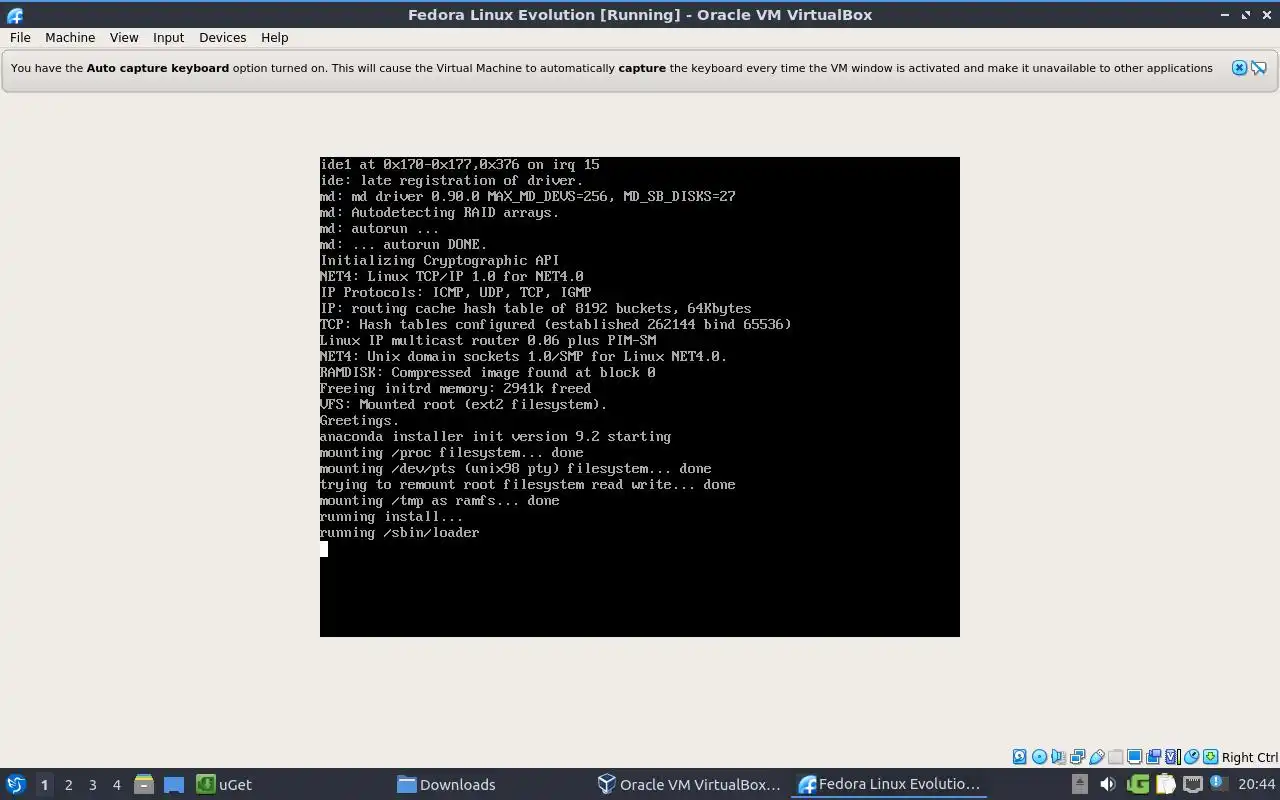Open the LXQt application menu
This screenshot has height=800, width=1280.
16,784
